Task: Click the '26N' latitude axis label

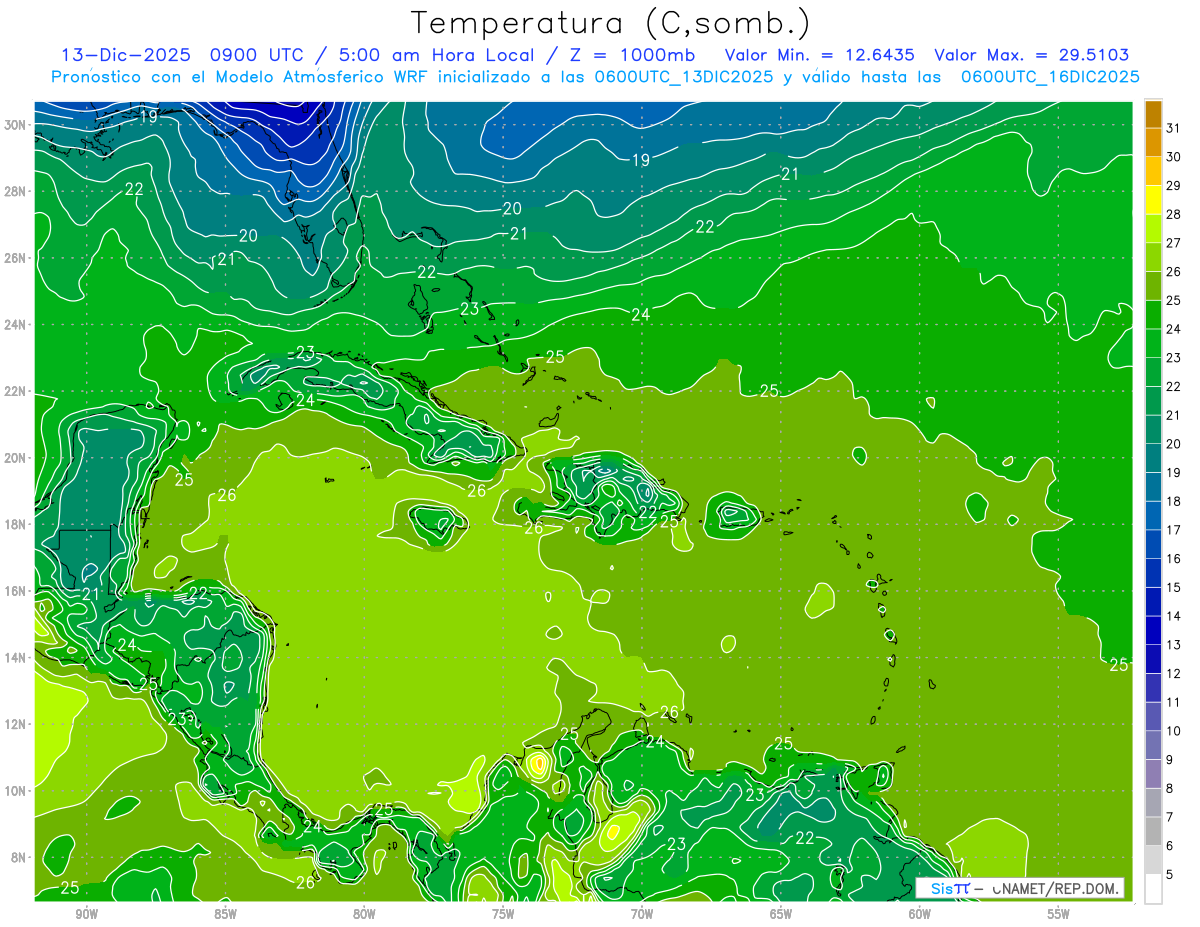Action: click(15, 258)
